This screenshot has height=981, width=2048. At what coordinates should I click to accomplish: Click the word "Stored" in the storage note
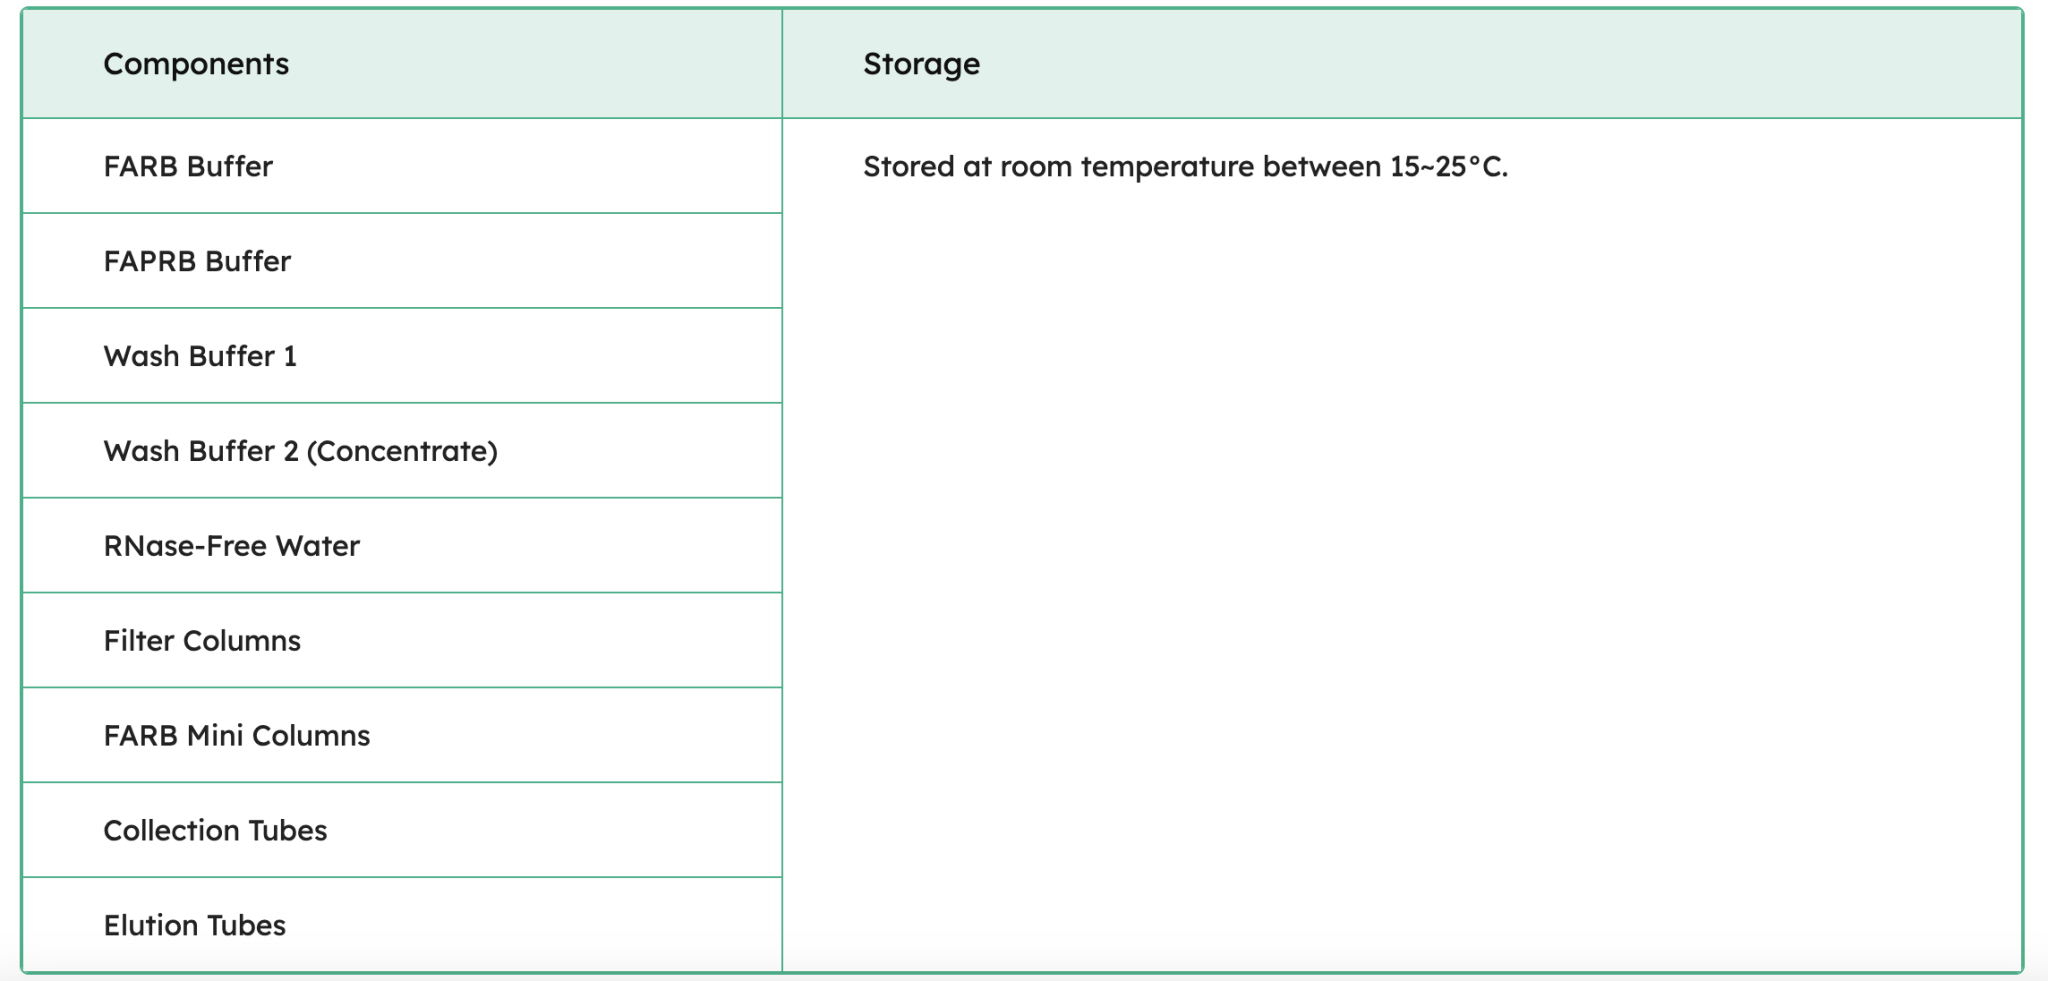click(x=908, y=166)
